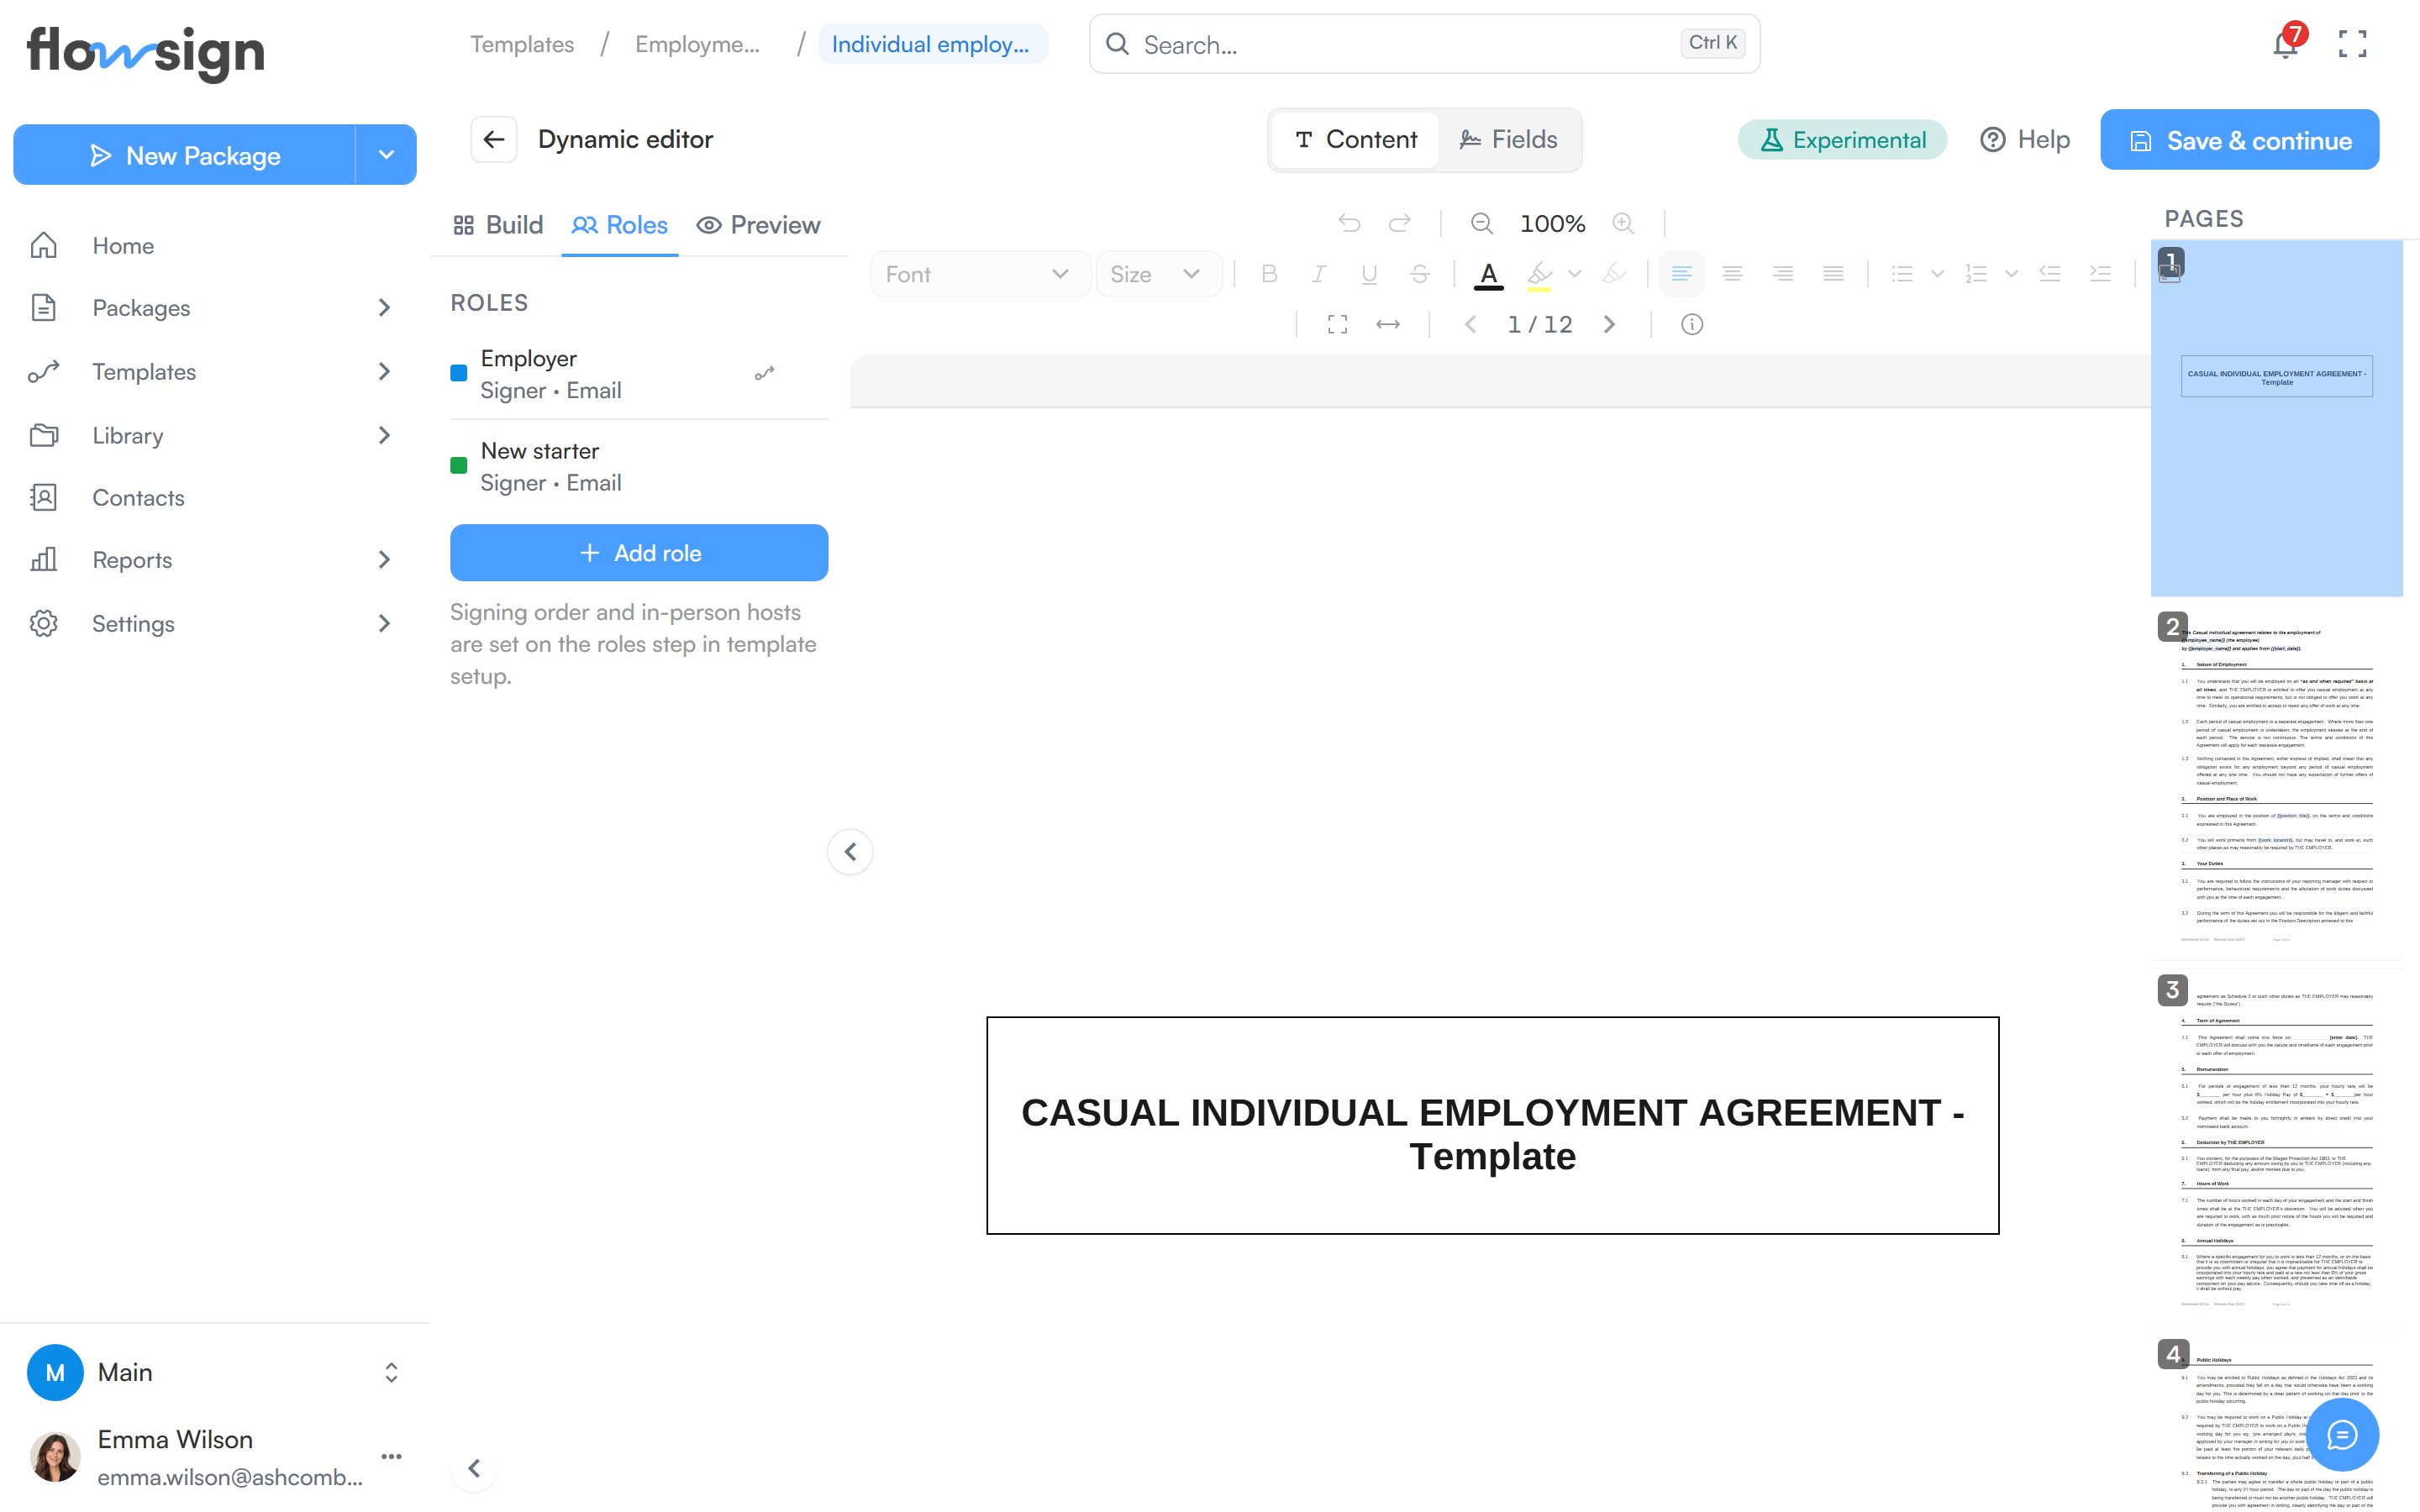Toggle strikethrough formatting
The height and width of the screenshot is (1512, 2420).
pyautogui.click(x=1420, y=274)
